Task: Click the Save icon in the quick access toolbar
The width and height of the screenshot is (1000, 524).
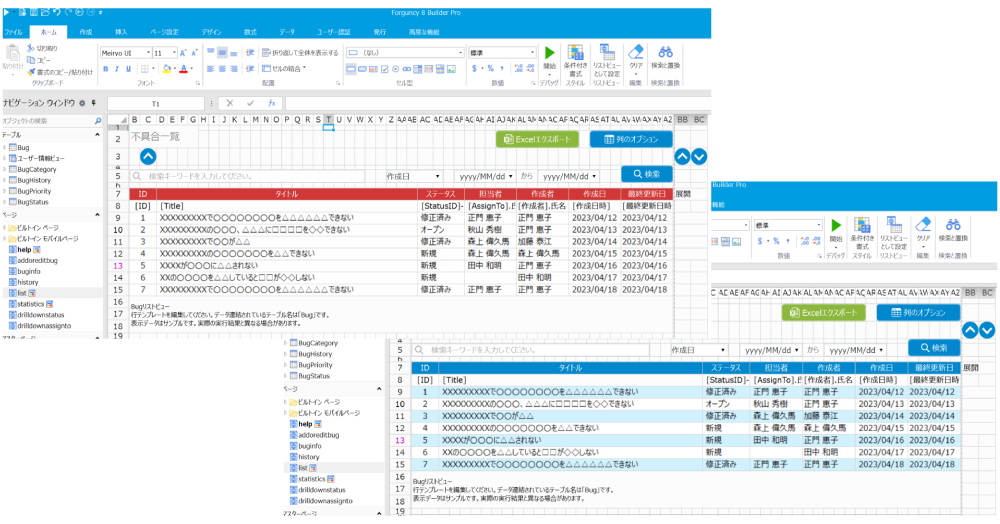Action: point(34,12)
